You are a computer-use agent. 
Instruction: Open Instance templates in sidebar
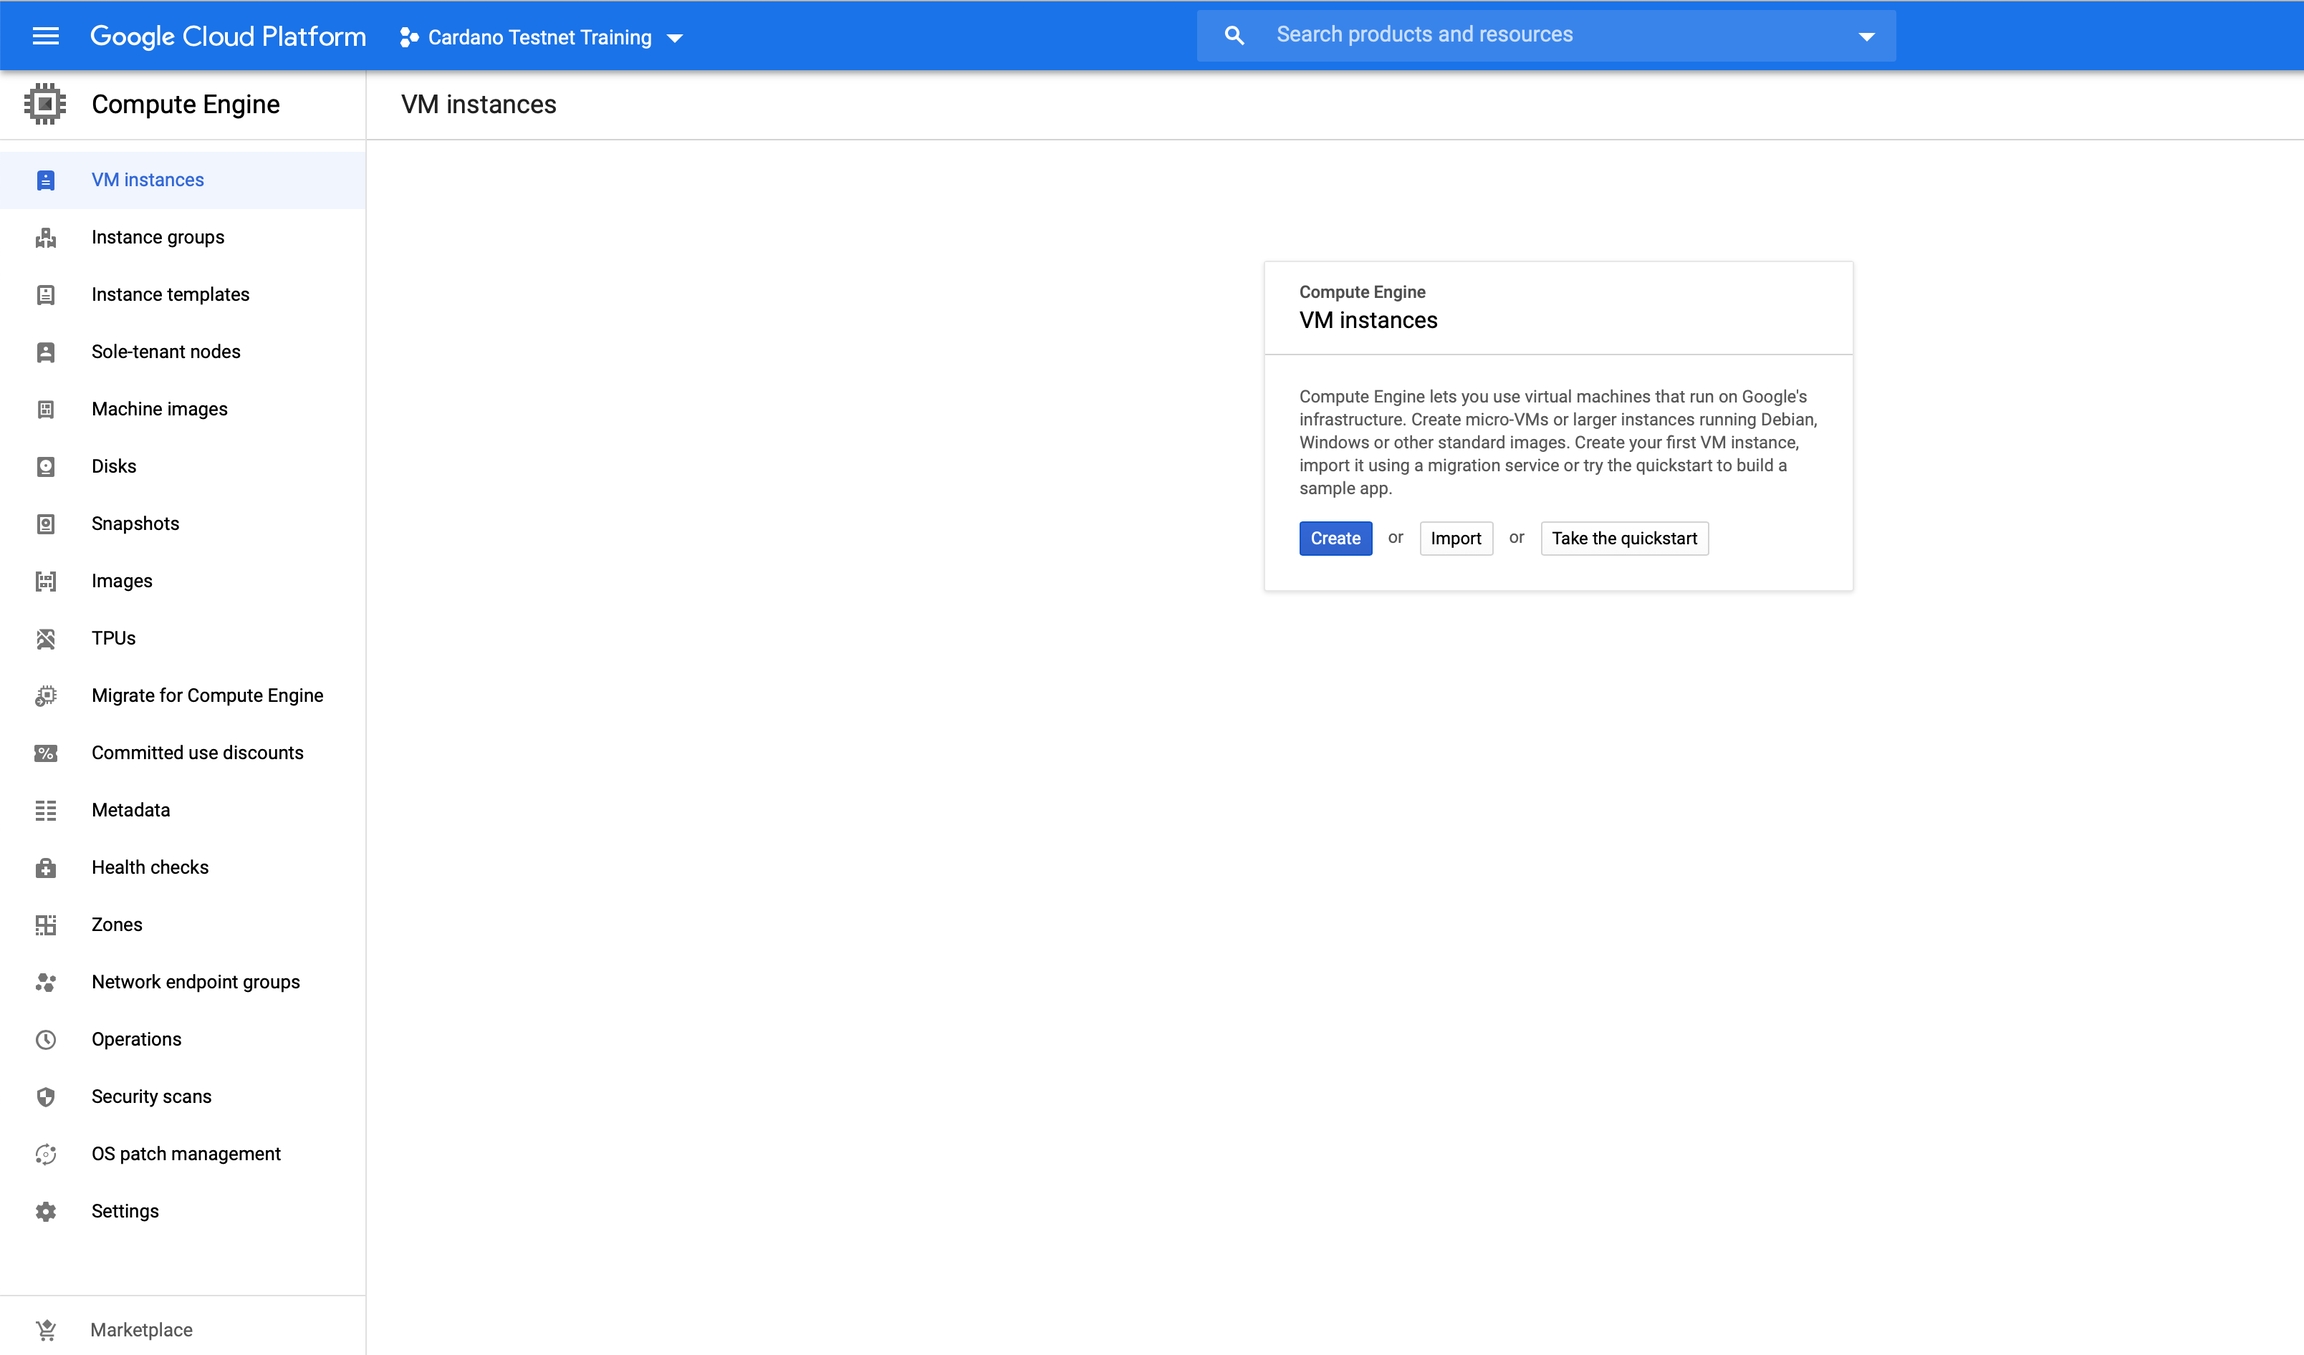tap(170, 295)
